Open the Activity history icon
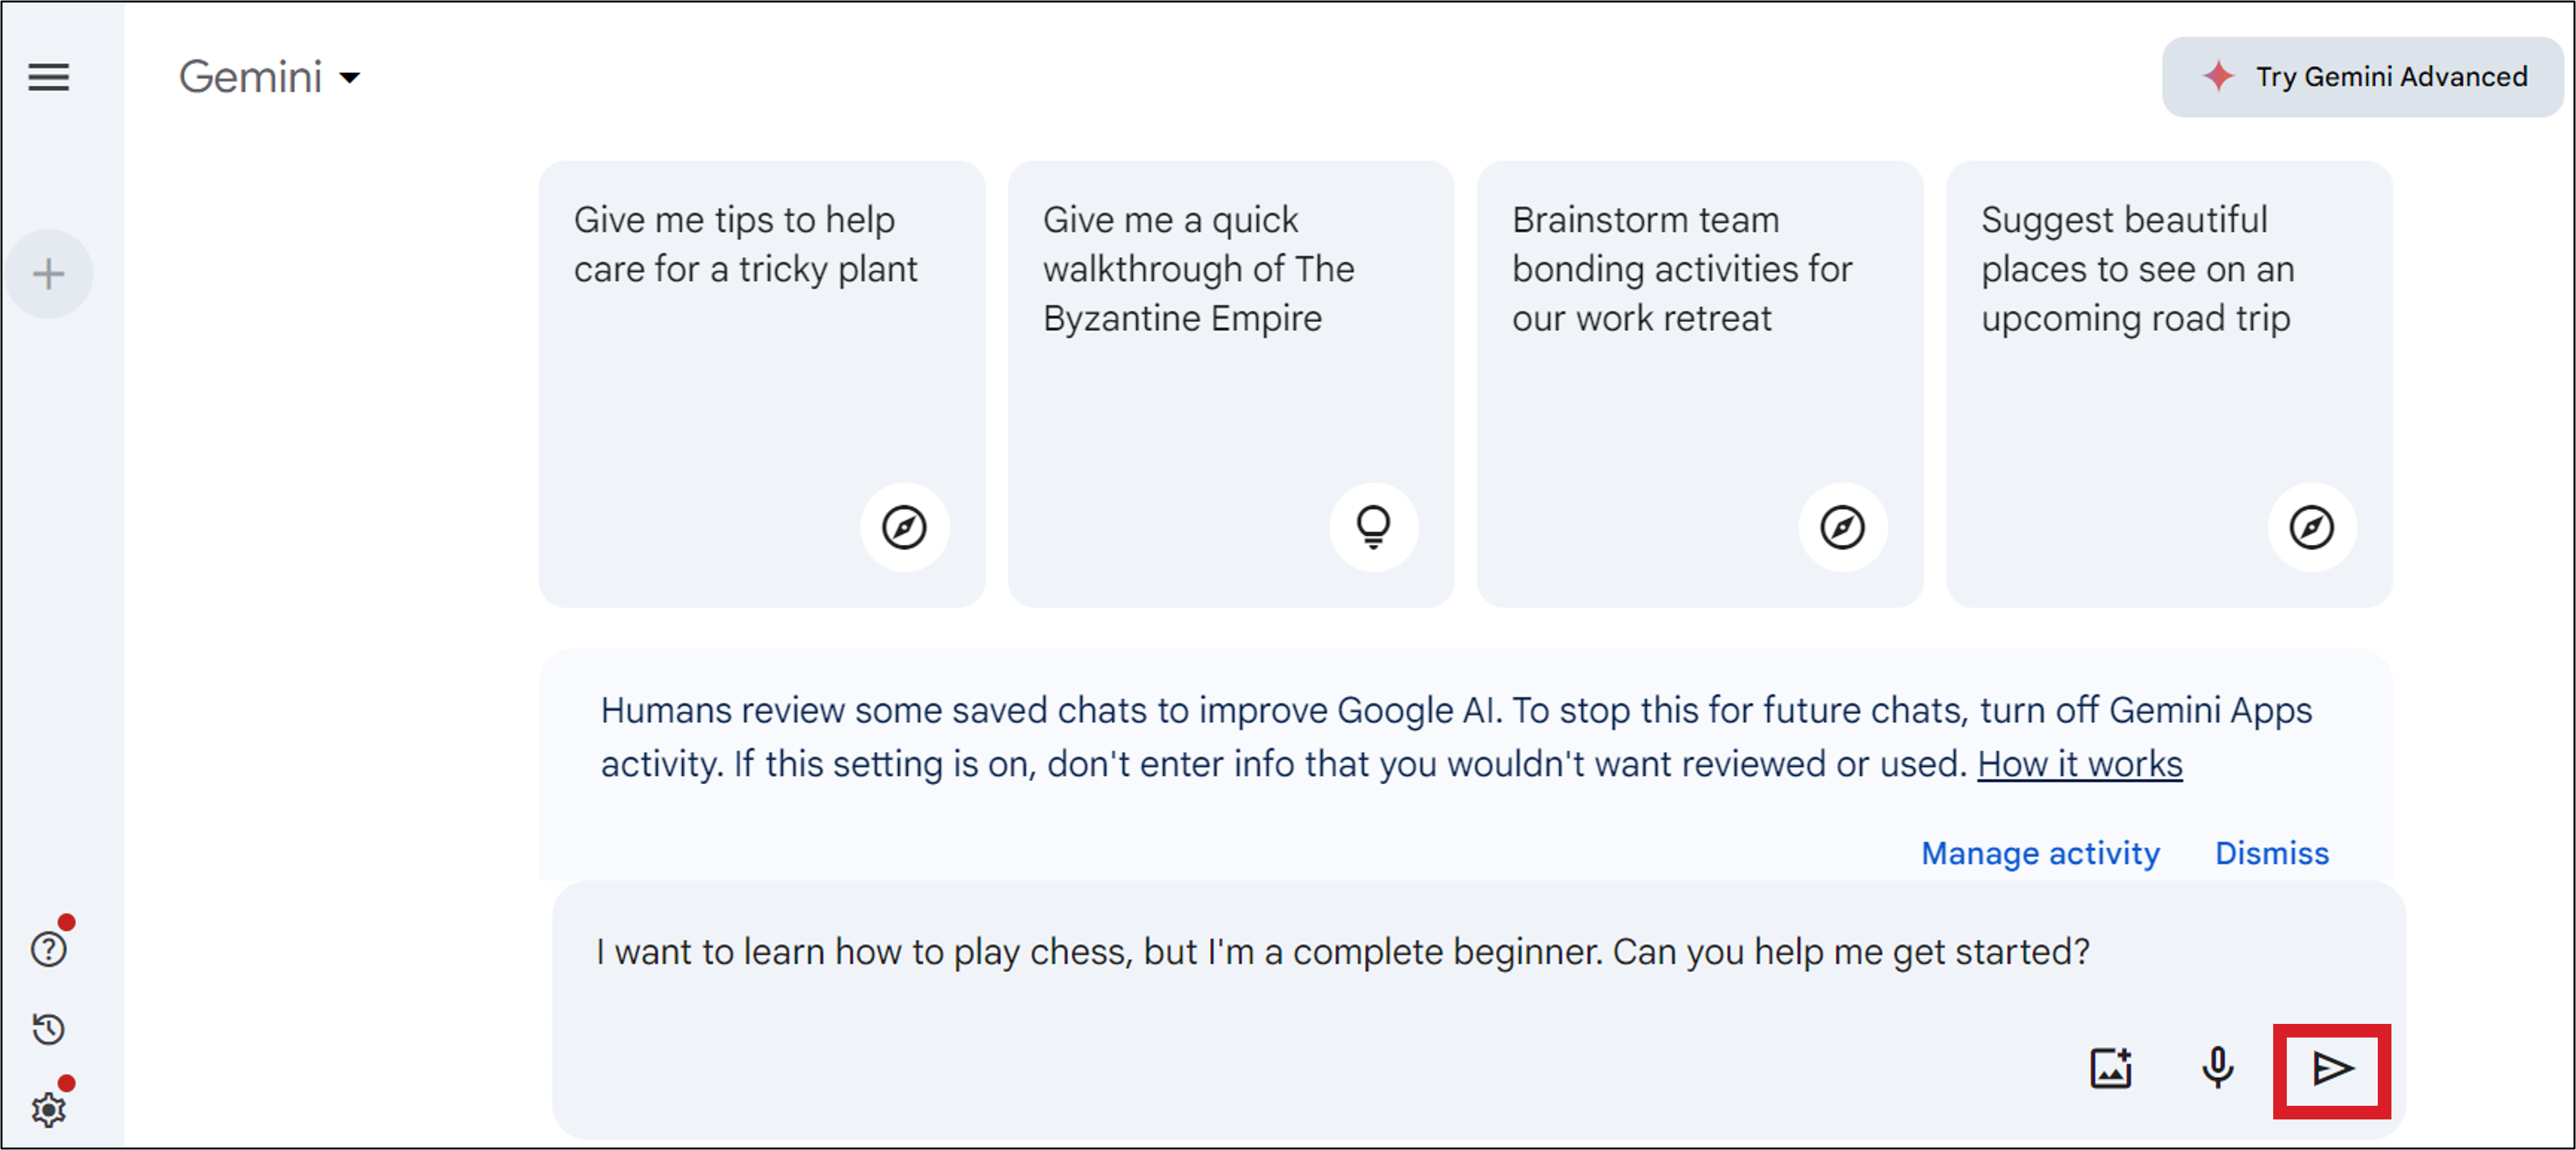The height and width of the screenshot is (1150, 2576). point(48,1029)
